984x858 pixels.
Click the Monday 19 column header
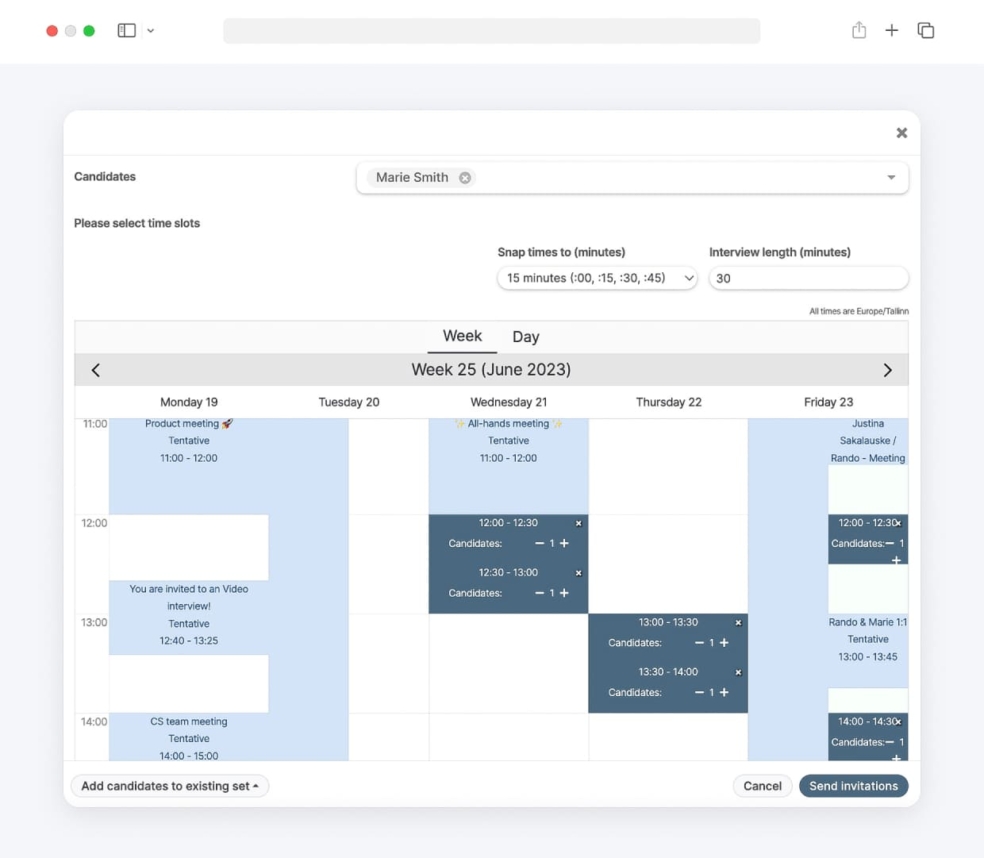tap(189, 402)
